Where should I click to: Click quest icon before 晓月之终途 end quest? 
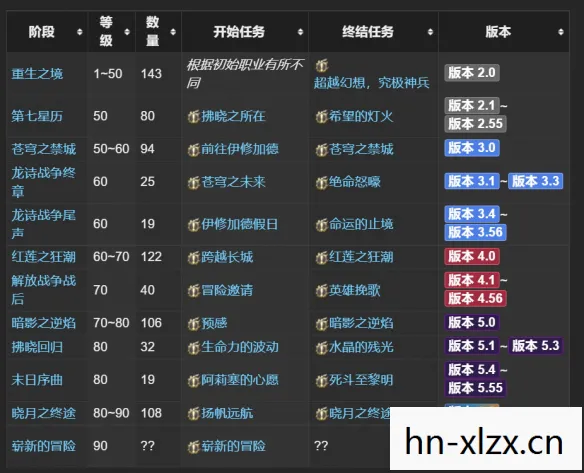point(322,413)
